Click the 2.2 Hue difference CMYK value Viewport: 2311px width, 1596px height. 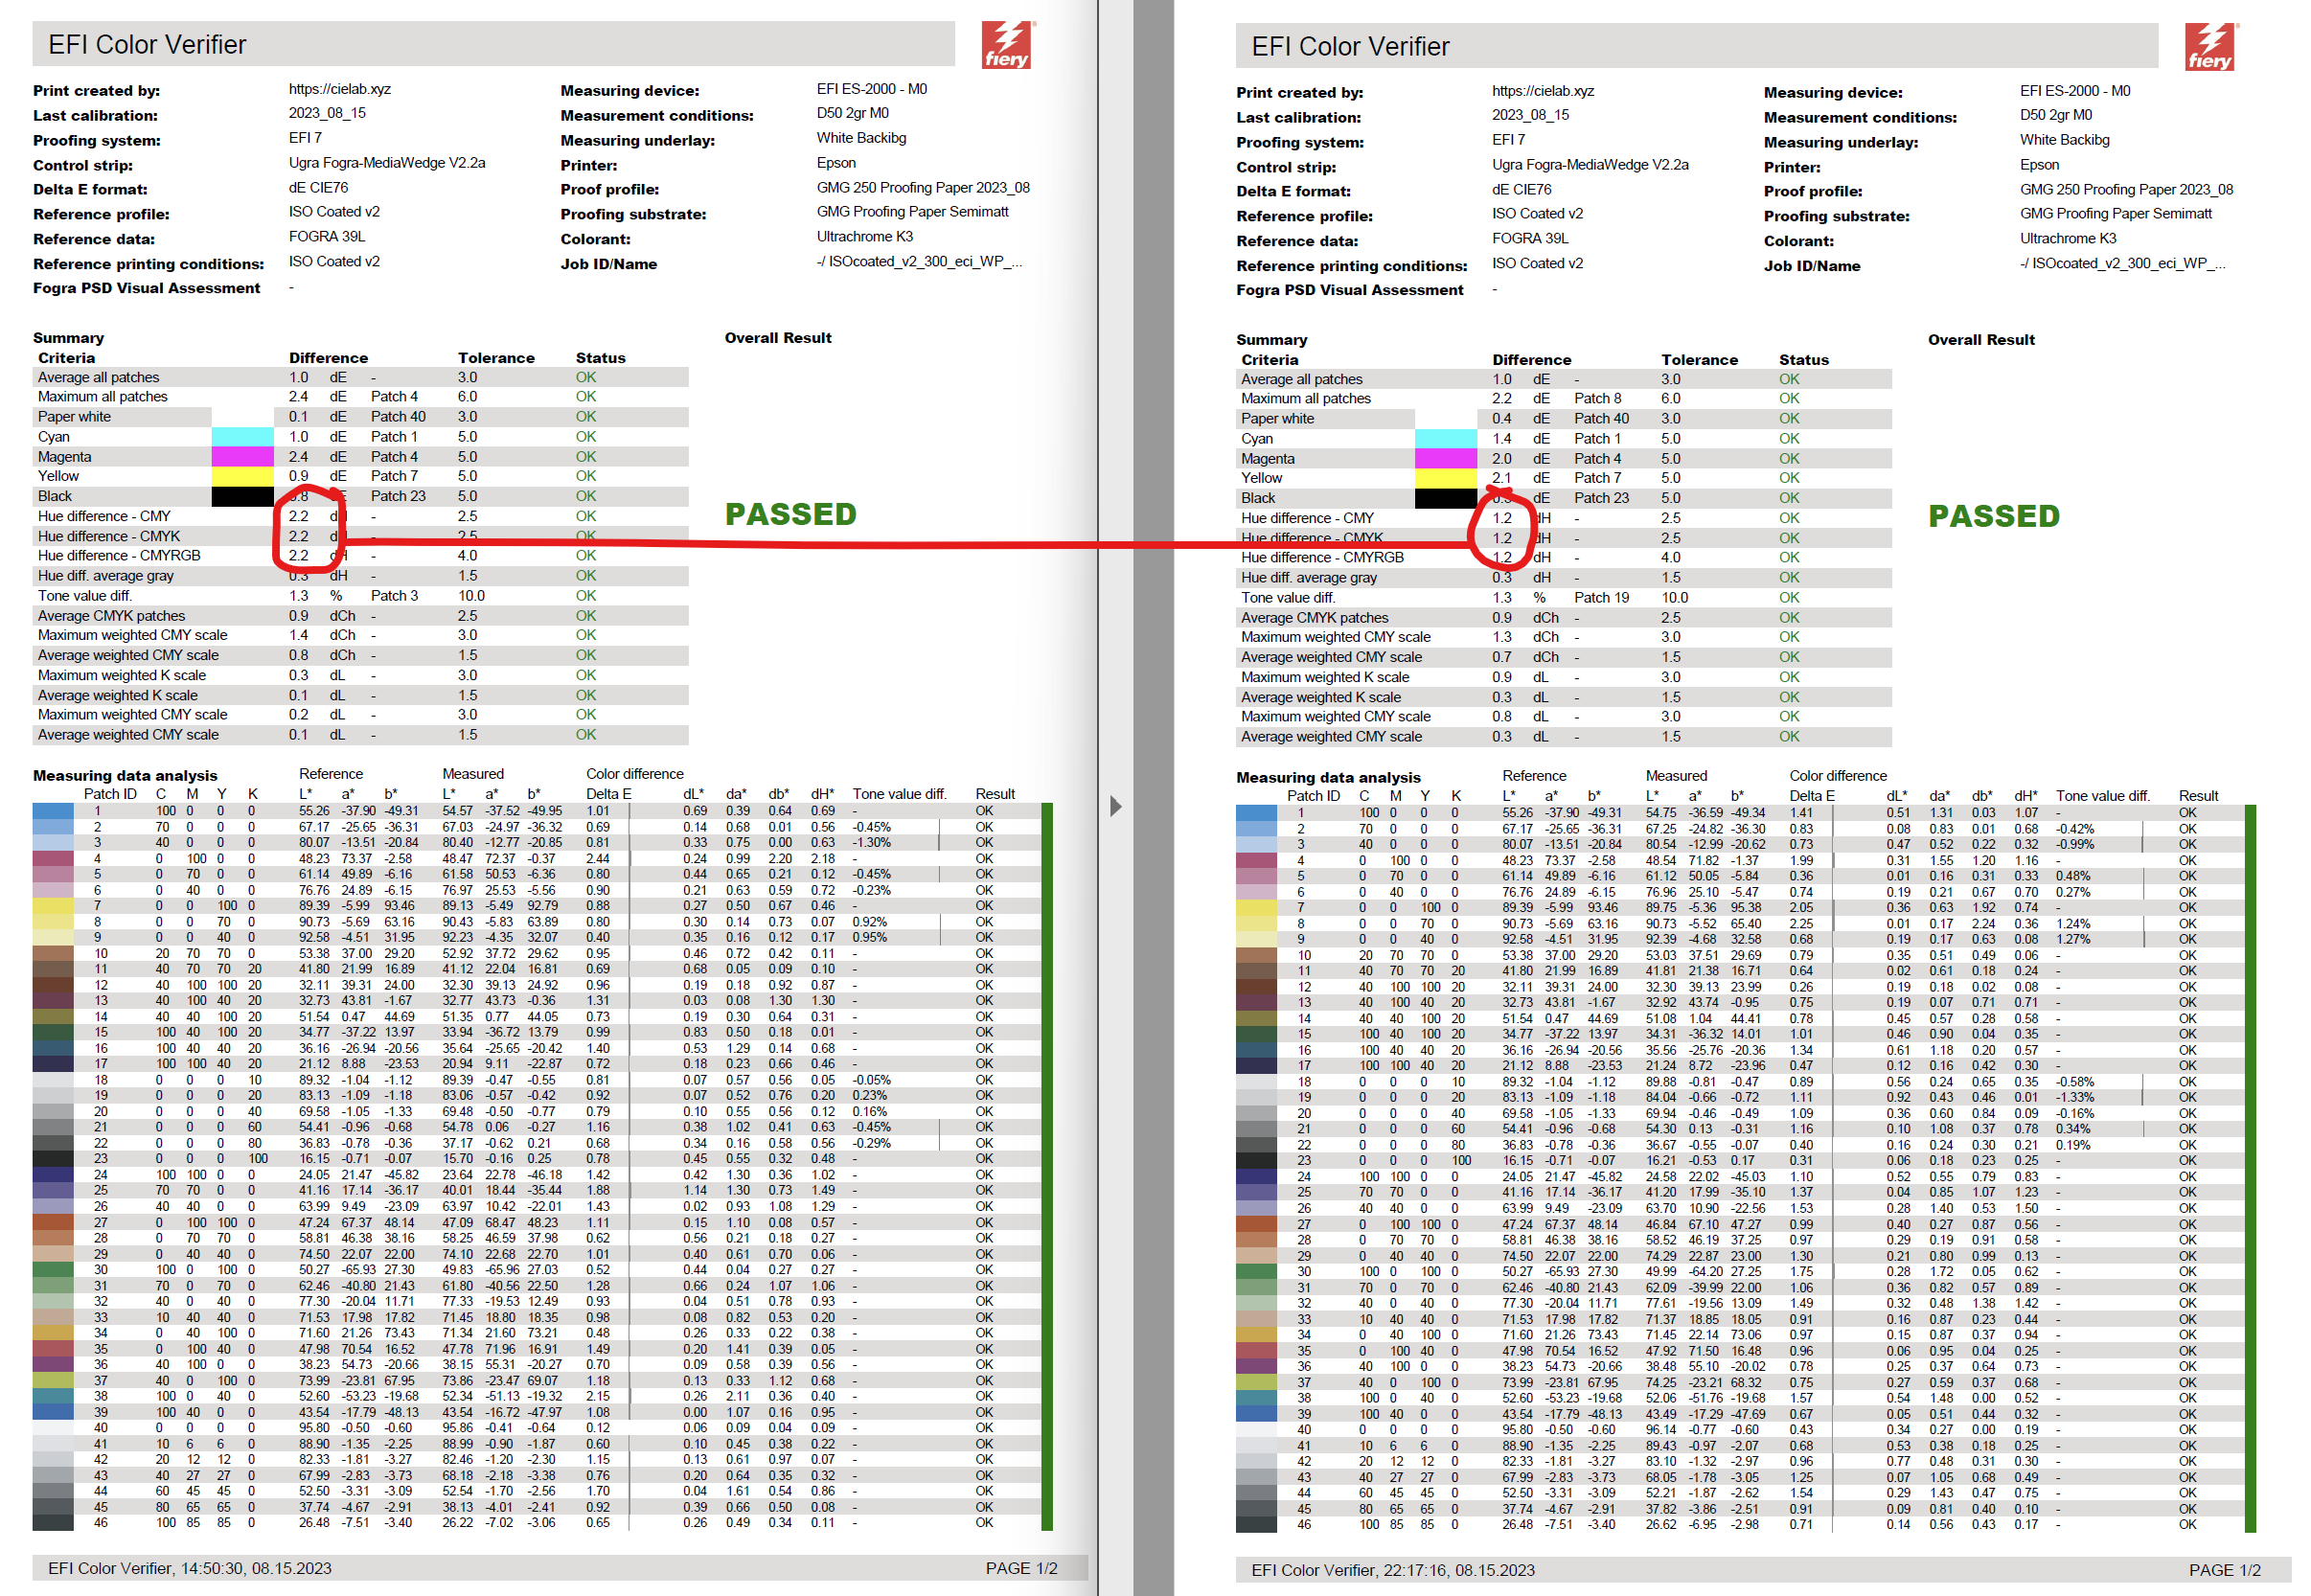[x=298, y=536]
